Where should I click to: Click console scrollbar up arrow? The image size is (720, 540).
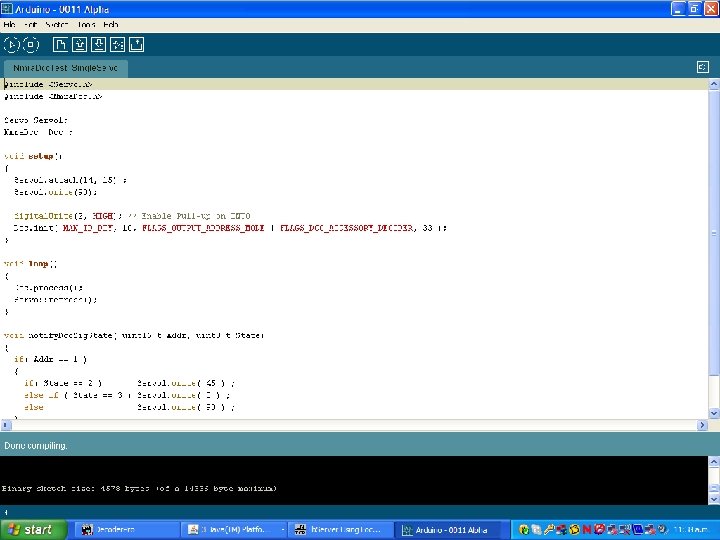tap(714, 461)
